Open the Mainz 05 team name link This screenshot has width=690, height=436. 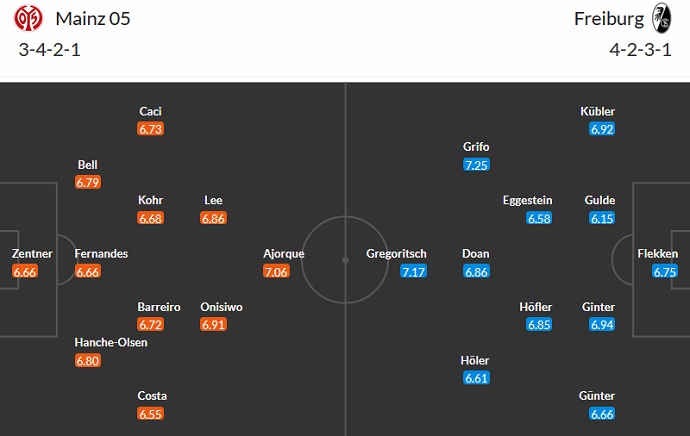click(x=93, y=19)
